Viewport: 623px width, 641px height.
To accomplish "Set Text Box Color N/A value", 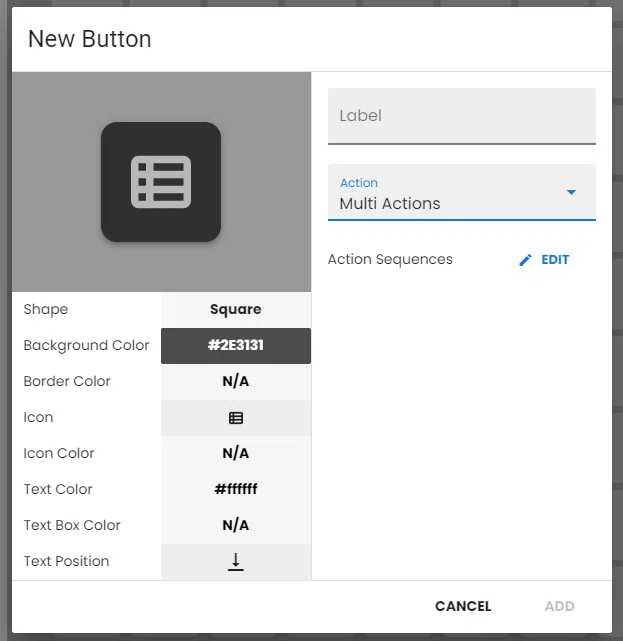I will pos(236,525).
